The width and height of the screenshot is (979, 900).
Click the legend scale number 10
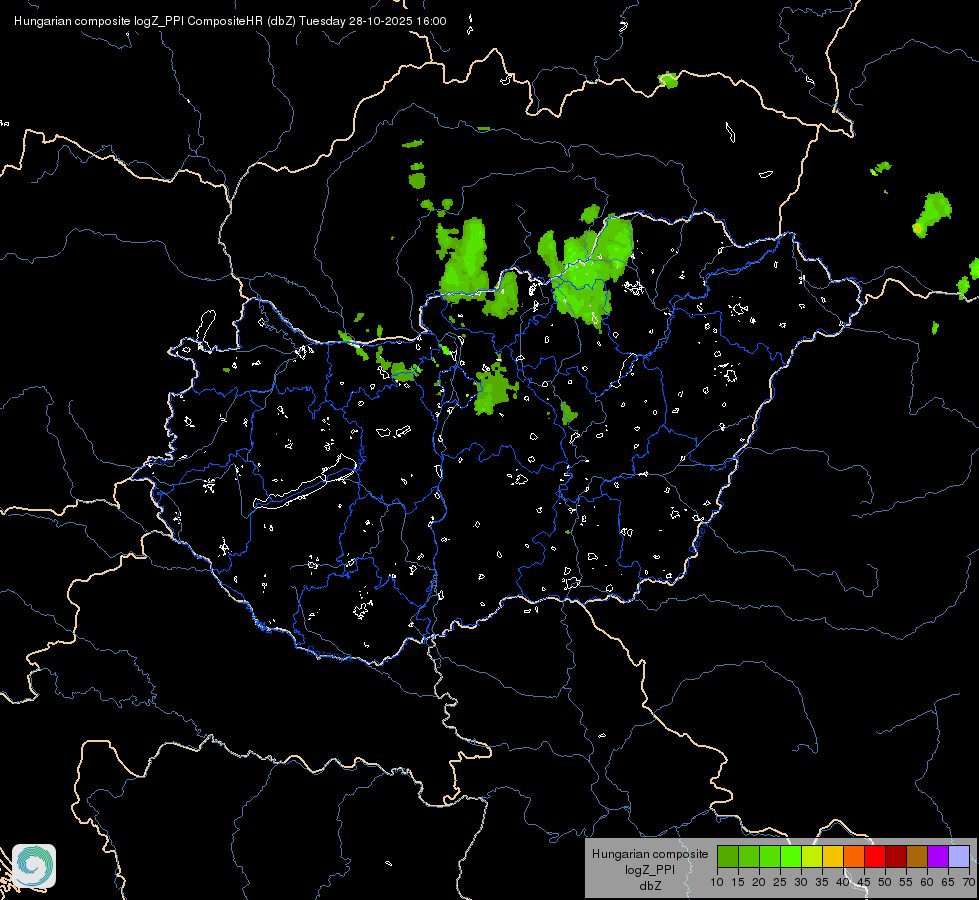[x=717, y=883]
